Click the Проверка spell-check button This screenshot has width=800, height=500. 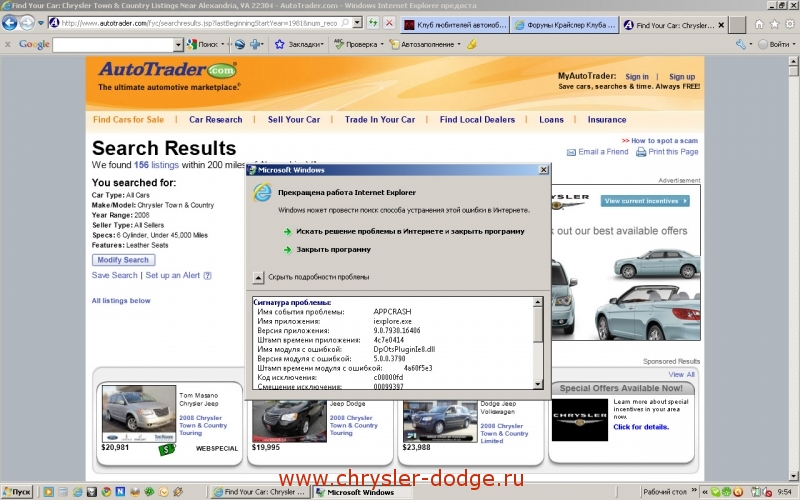pyautogui.click(x=356, y=44)
